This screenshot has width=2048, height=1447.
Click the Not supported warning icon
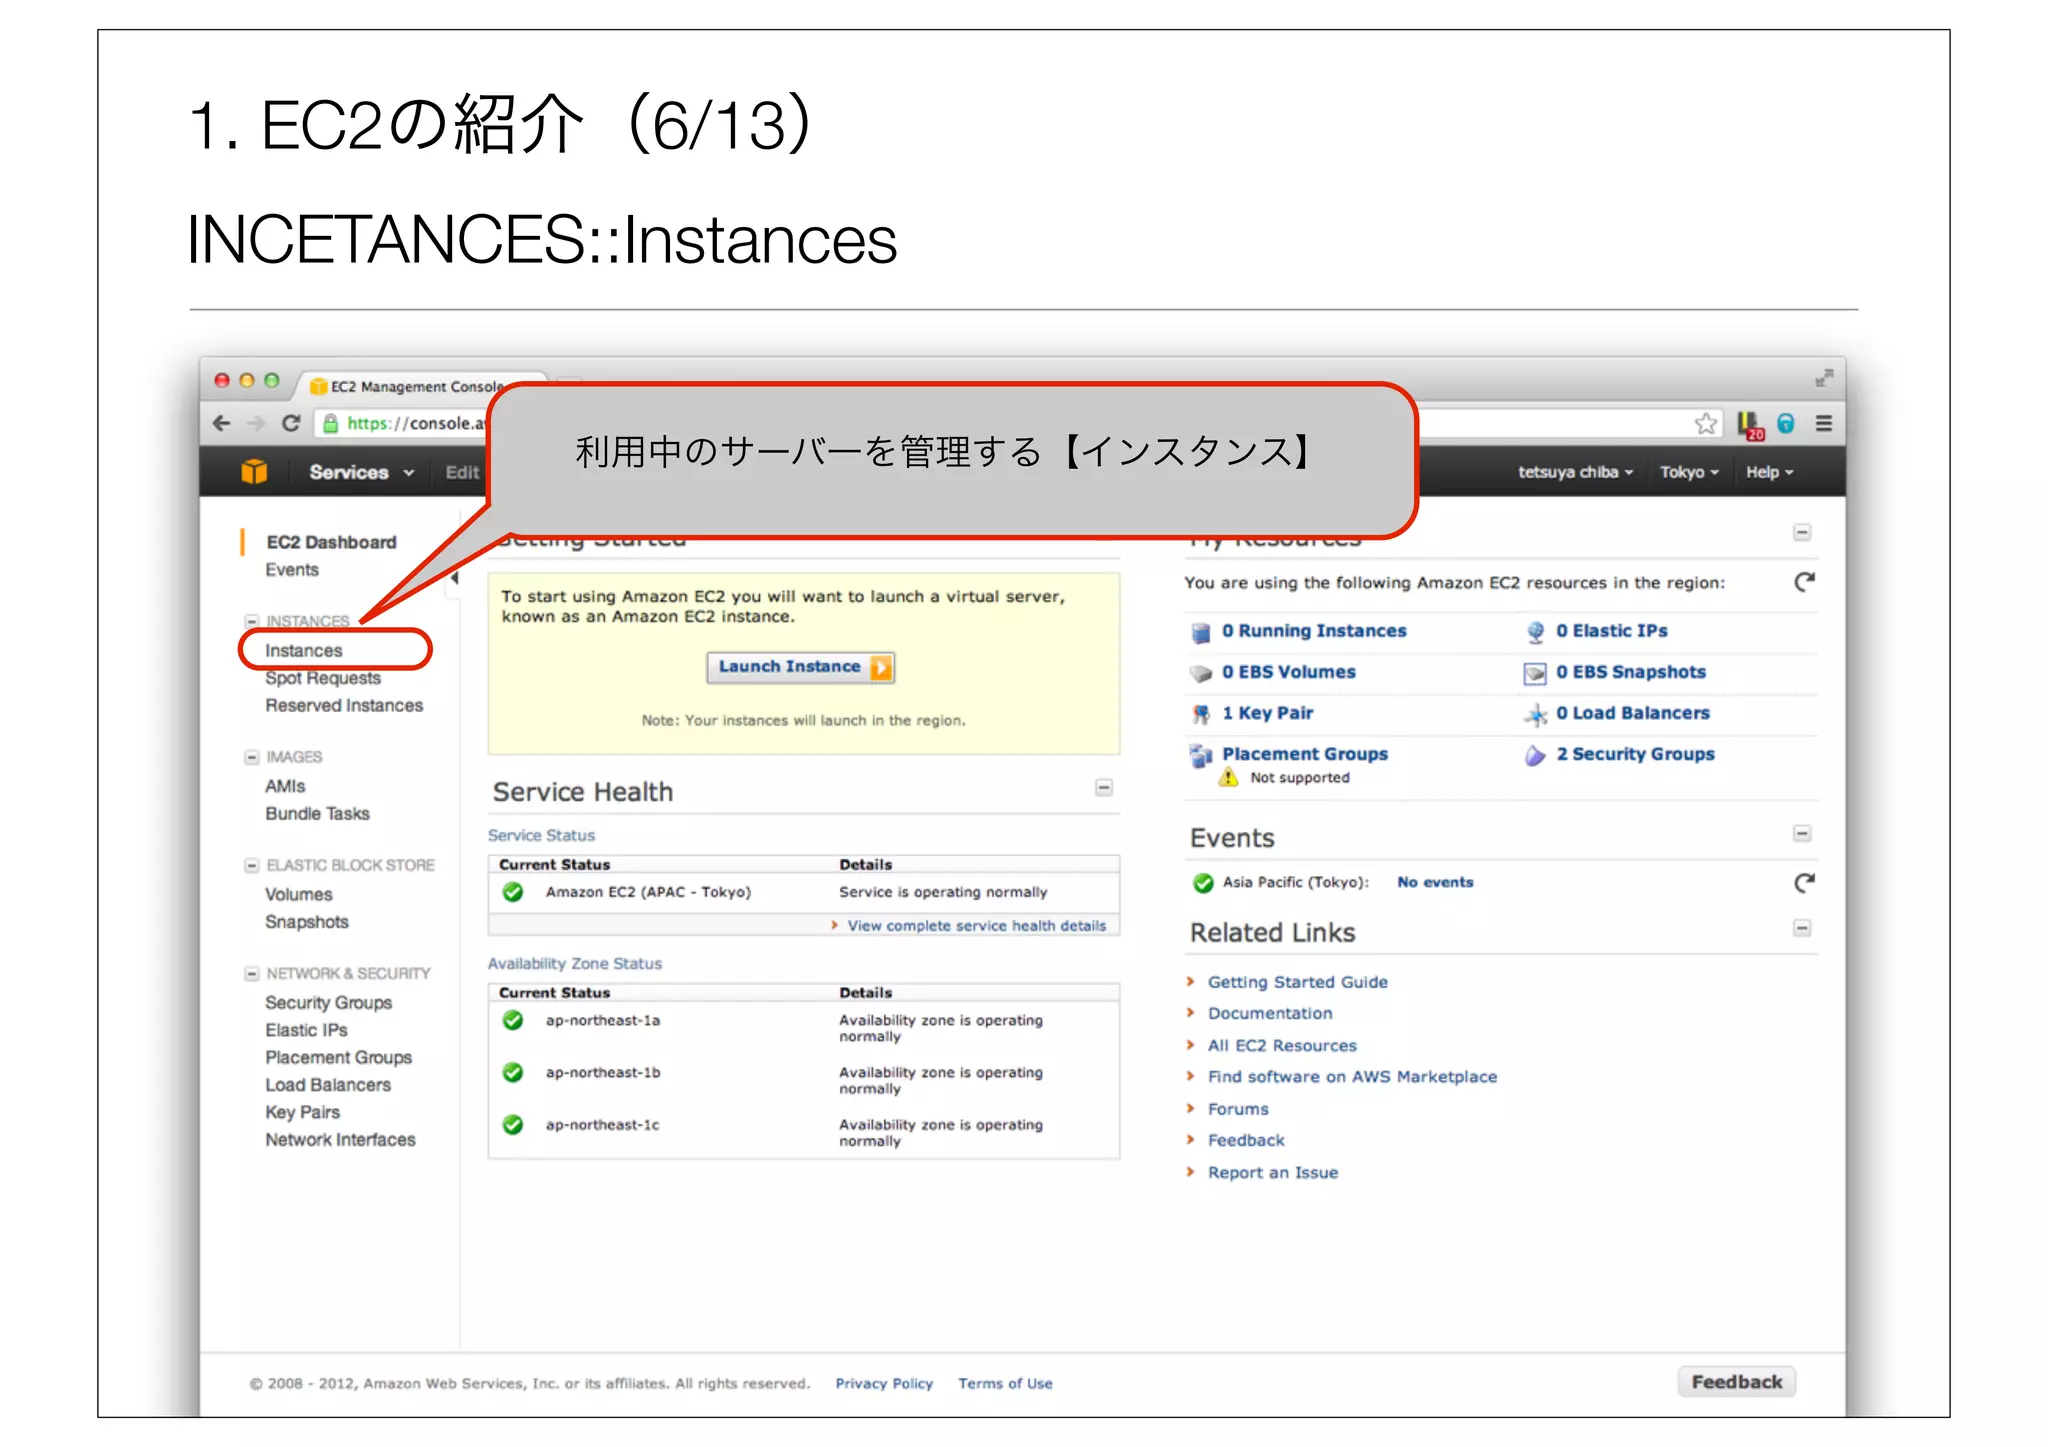pos(1228,777)
